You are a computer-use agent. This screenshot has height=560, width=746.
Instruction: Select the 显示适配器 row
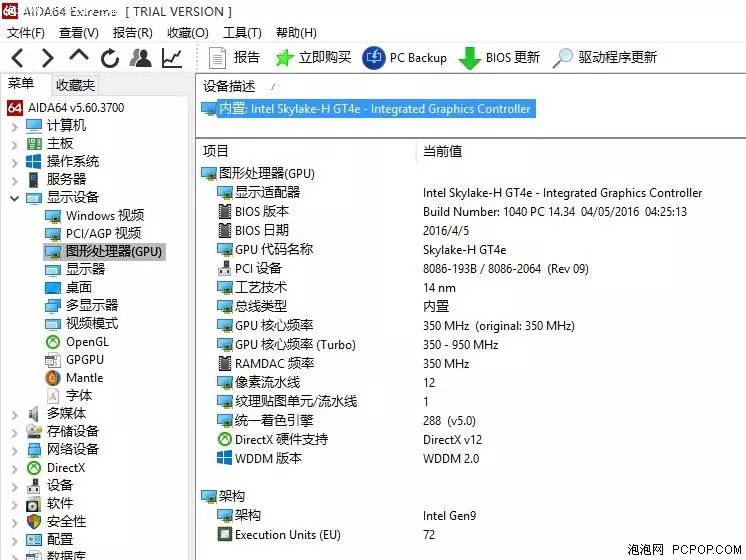(459, 192)
